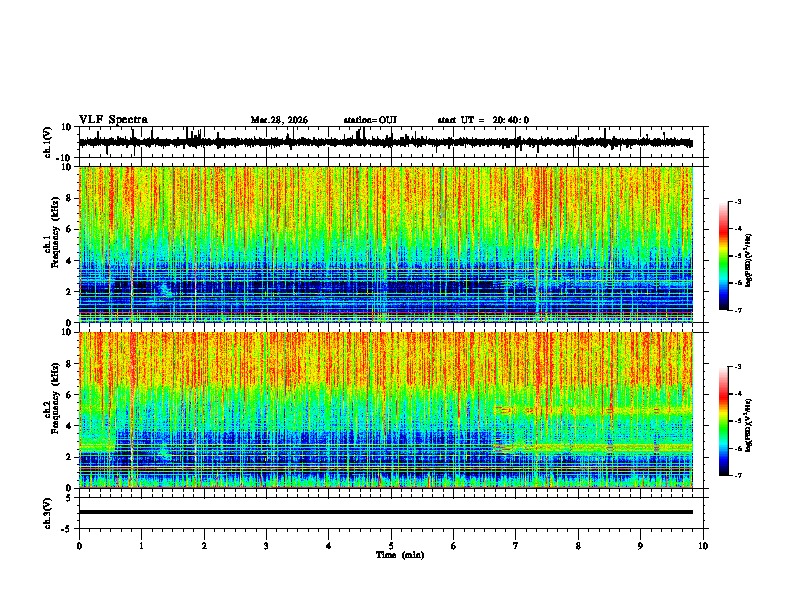Click the ch.1 spectrogram color bar
The width and height of the screenshot is (792, 612).
[x=723, y=256]
